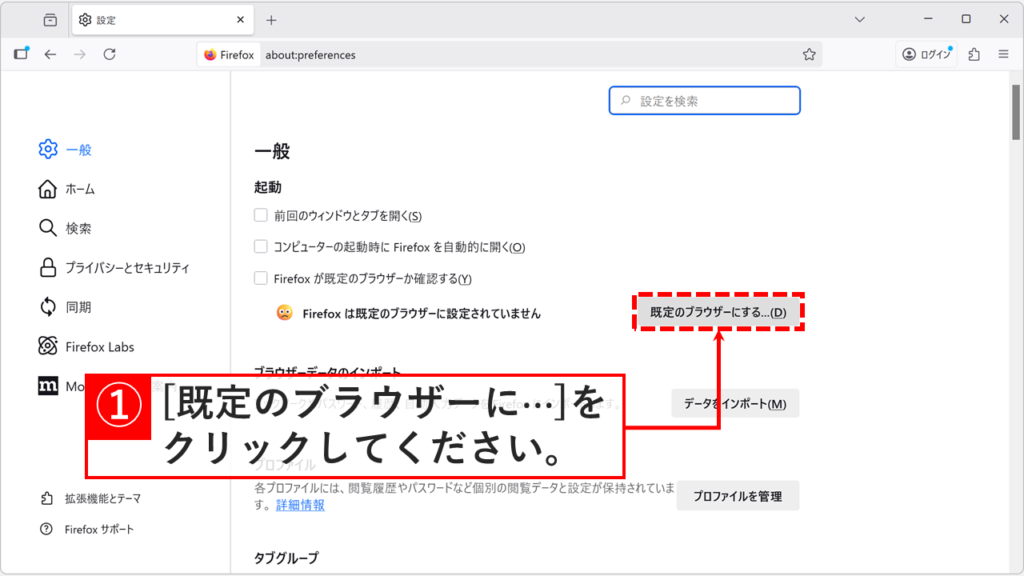Open the Firefox application menu
1024x576 pixels.
pyautogui.click(x=1002, y=55)
